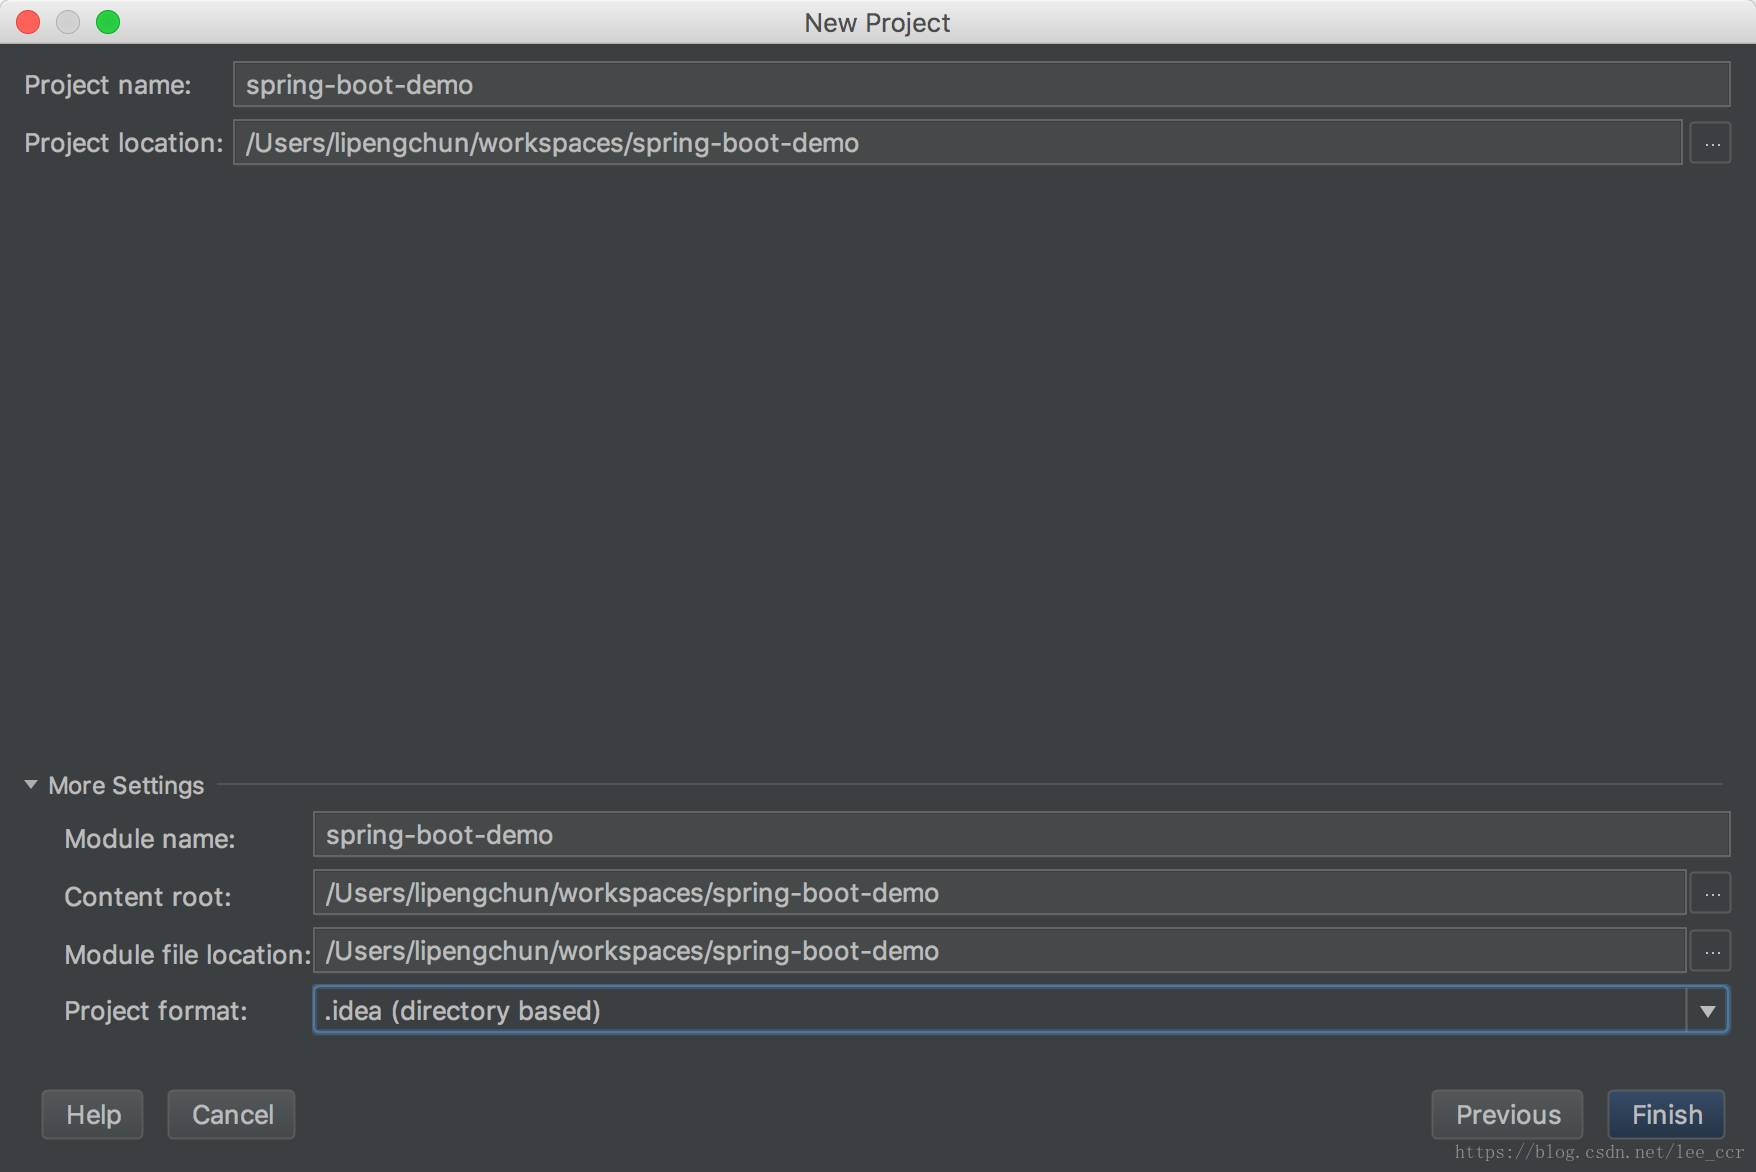This screenshot has height=1172, width=1756.
Task: Close the New Project window
Action: [28, 22]
